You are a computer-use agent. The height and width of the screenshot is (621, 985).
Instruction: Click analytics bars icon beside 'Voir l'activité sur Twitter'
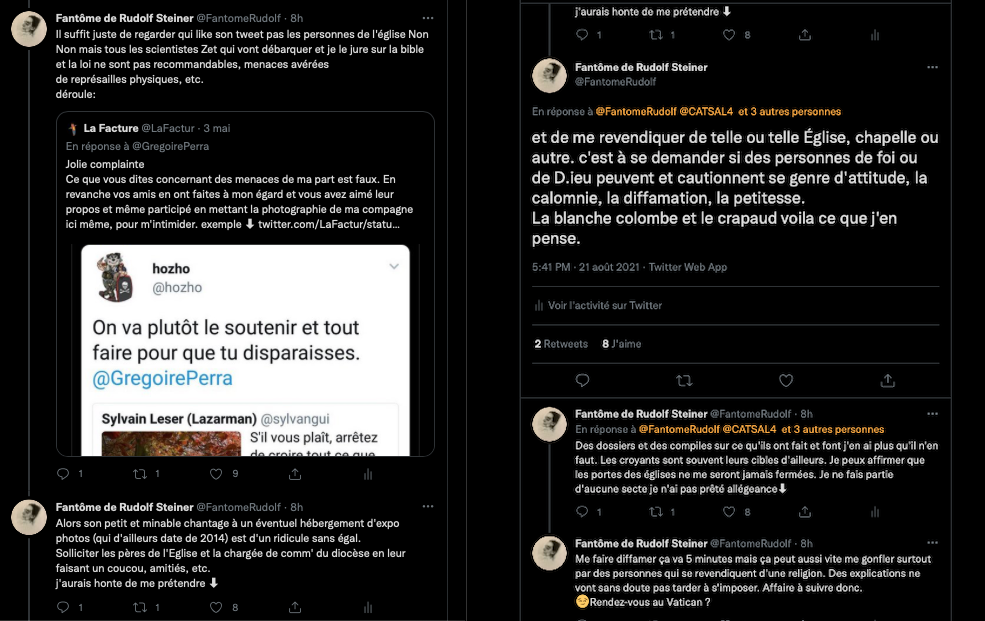(x=539, y=306)
